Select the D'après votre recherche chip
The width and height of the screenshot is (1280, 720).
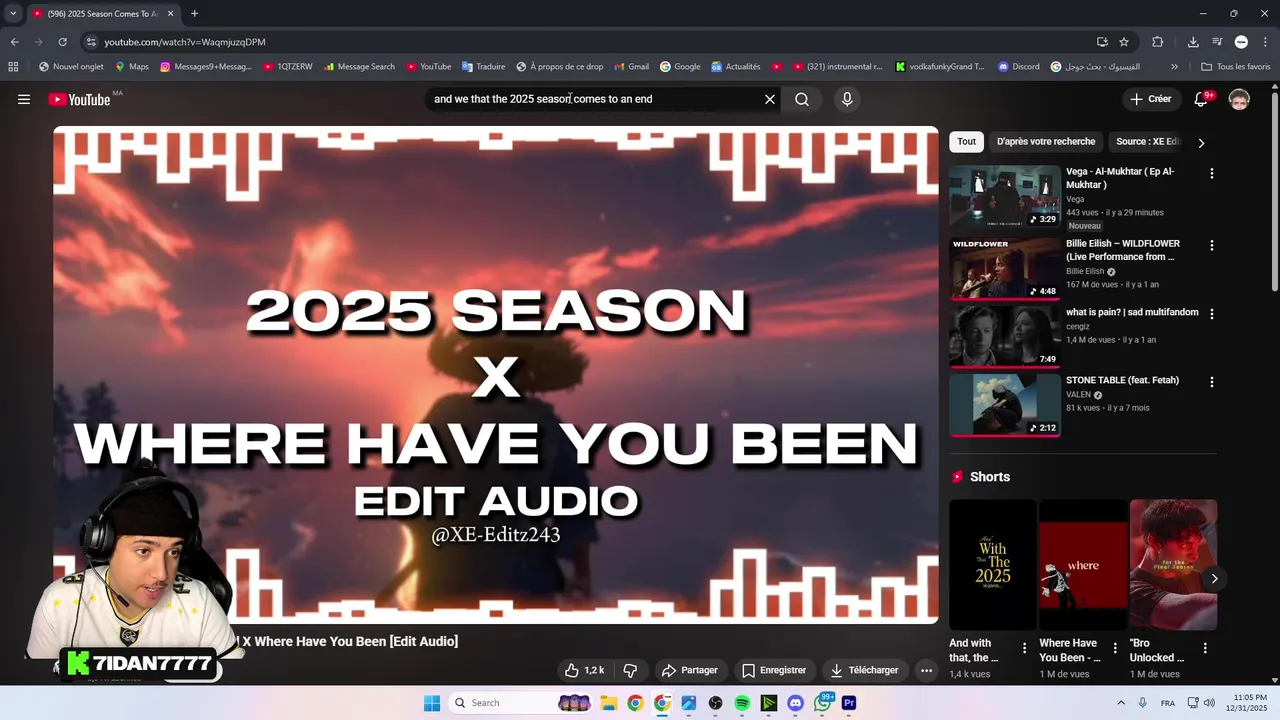tap(1046, 142)
